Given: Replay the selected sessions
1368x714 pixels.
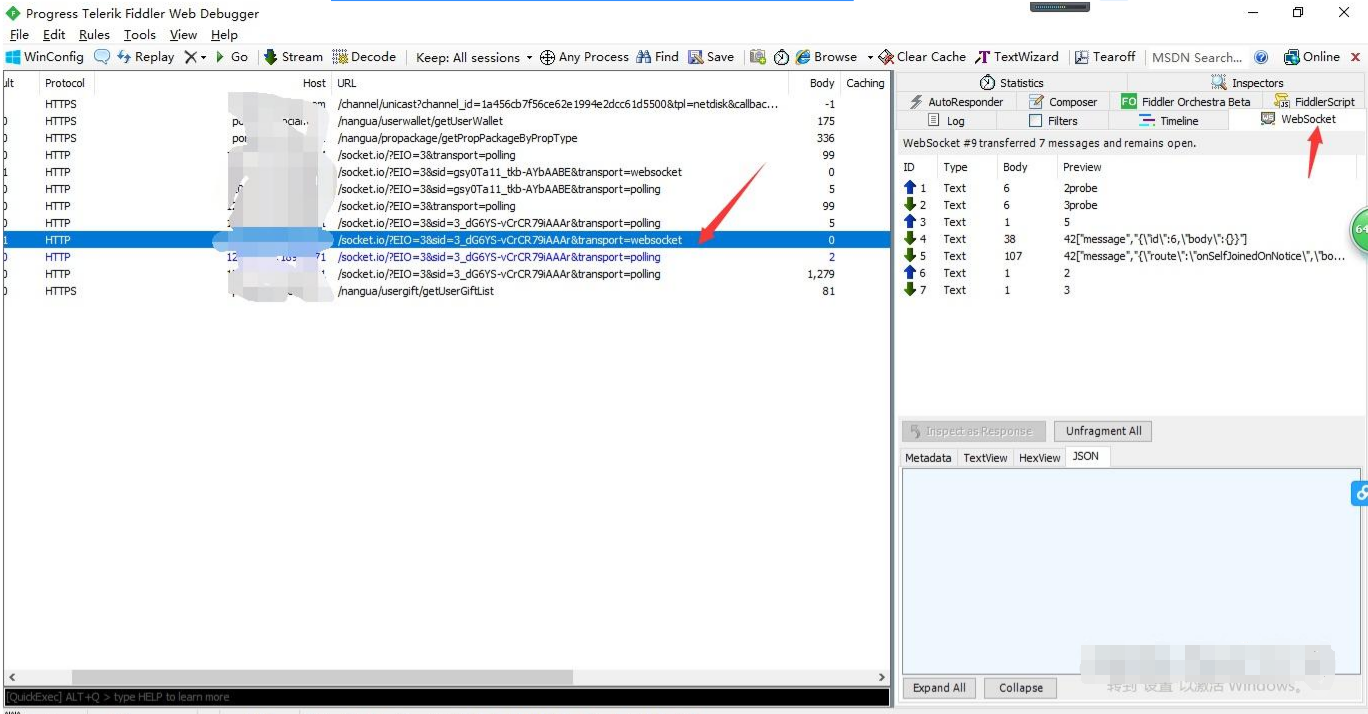Looking at the screenshot, I should (146, 57).
